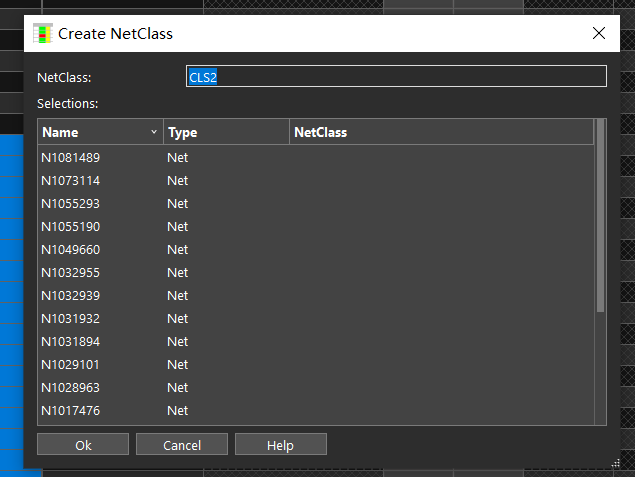
Task: Select net N1055190 row
Action: click(x=316, y=227)
